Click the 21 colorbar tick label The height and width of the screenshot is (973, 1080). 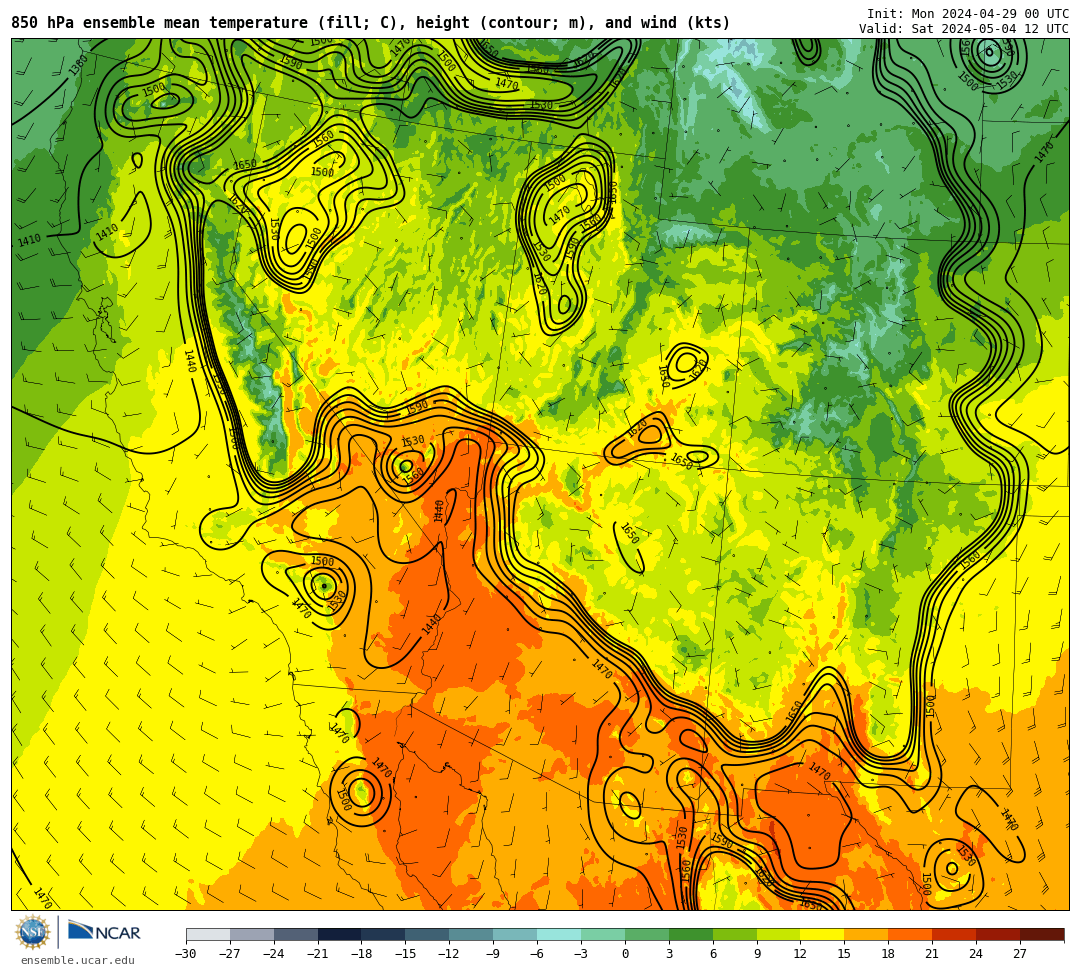click(x=933, y=954)
